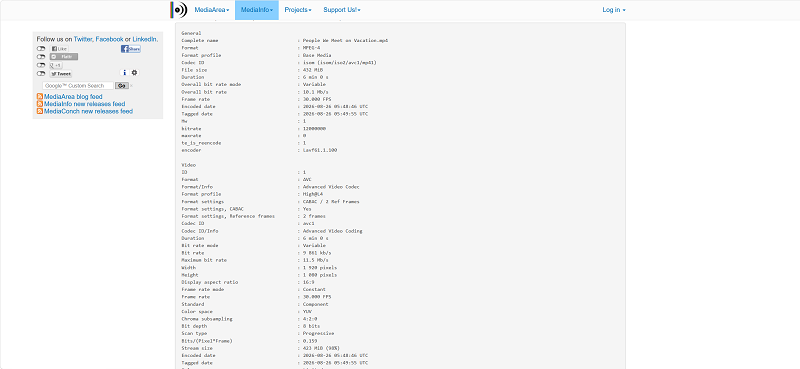Open the Log in dropdown
Viewport: 800px width, 369px height.
[x=614, y=10]
